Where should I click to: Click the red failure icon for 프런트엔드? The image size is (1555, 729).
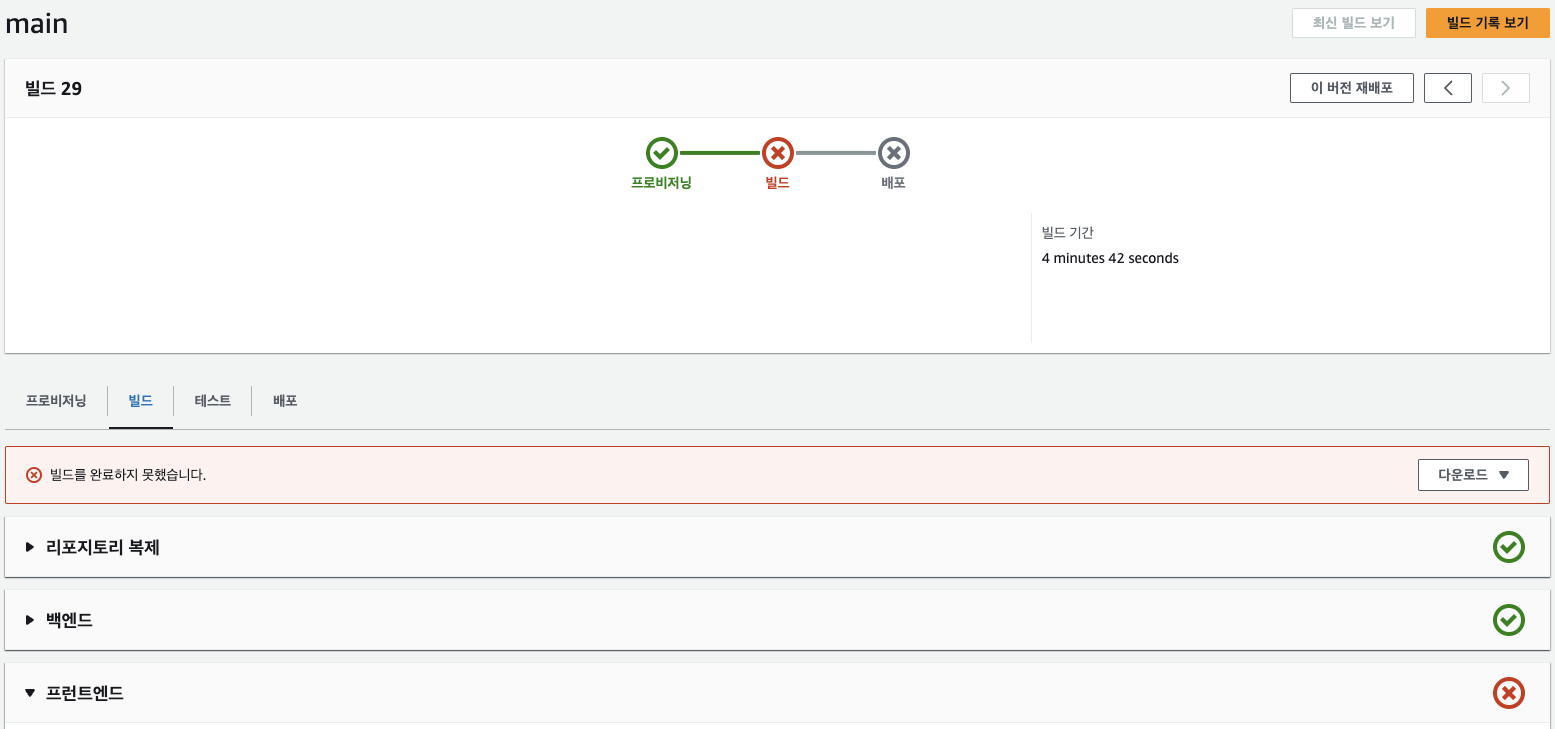pos(1509,693)
